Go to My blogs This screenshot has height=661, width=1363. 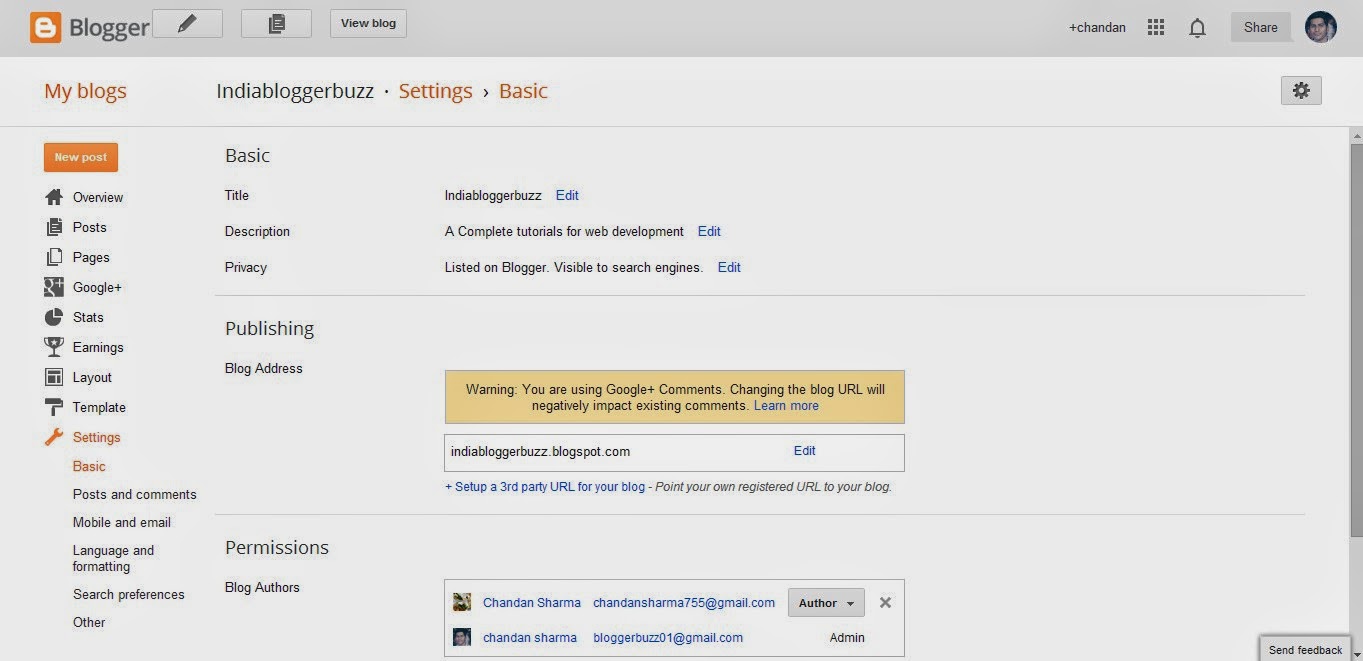click(85, 91)
